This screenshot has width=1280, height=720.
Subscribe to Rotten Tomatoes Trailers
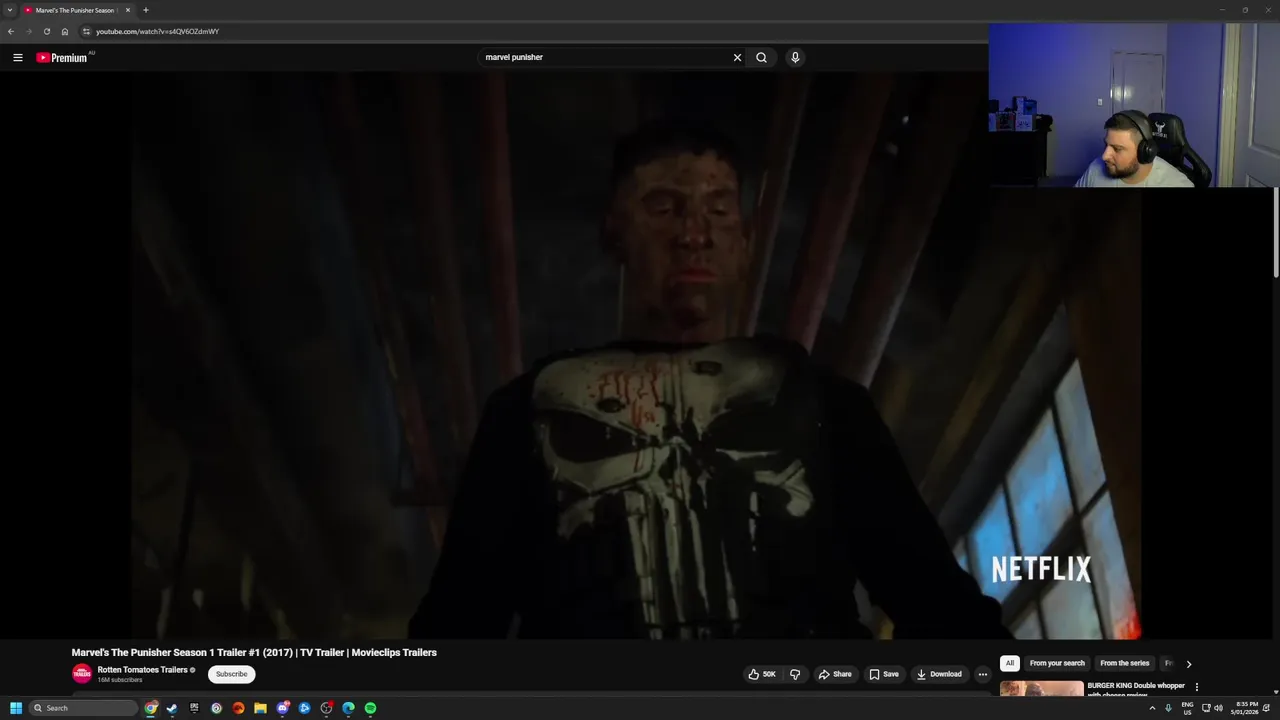tap(231, 674)
